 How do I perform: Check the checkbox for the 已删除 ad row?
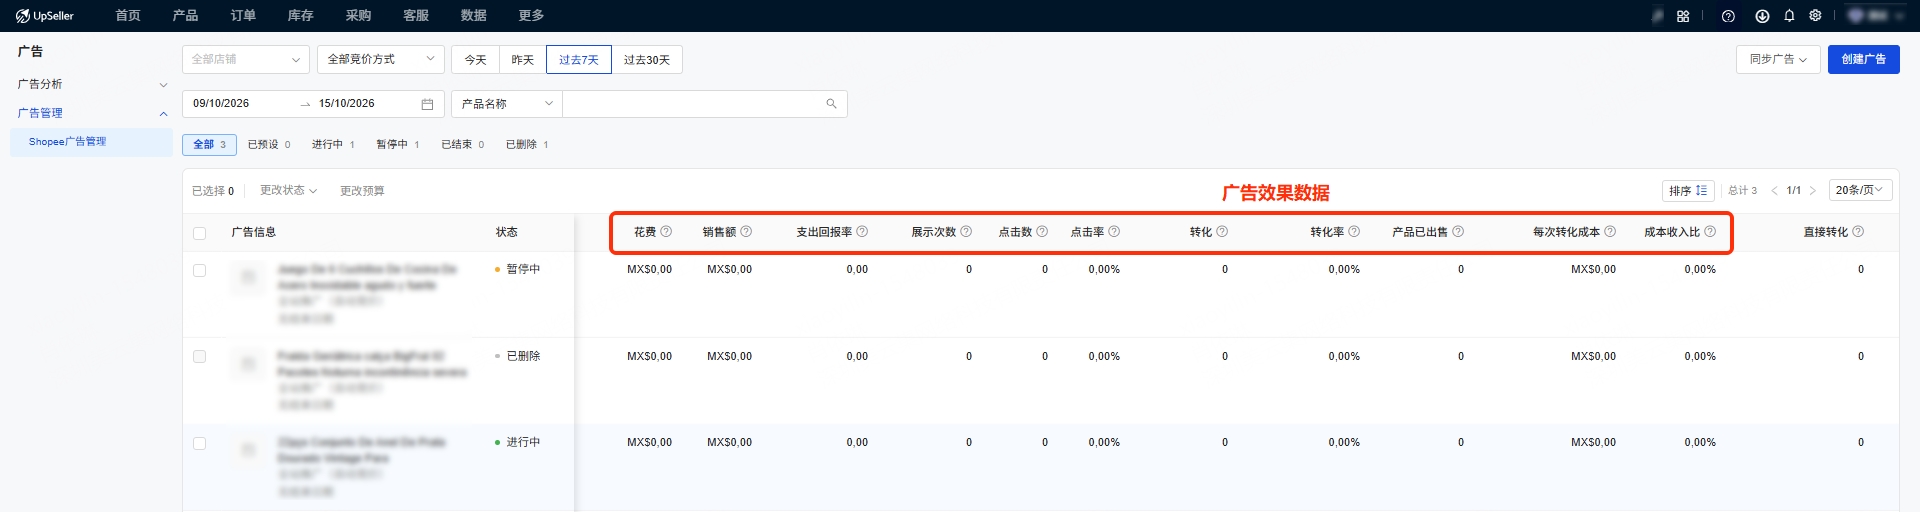[x=199, y=357]
